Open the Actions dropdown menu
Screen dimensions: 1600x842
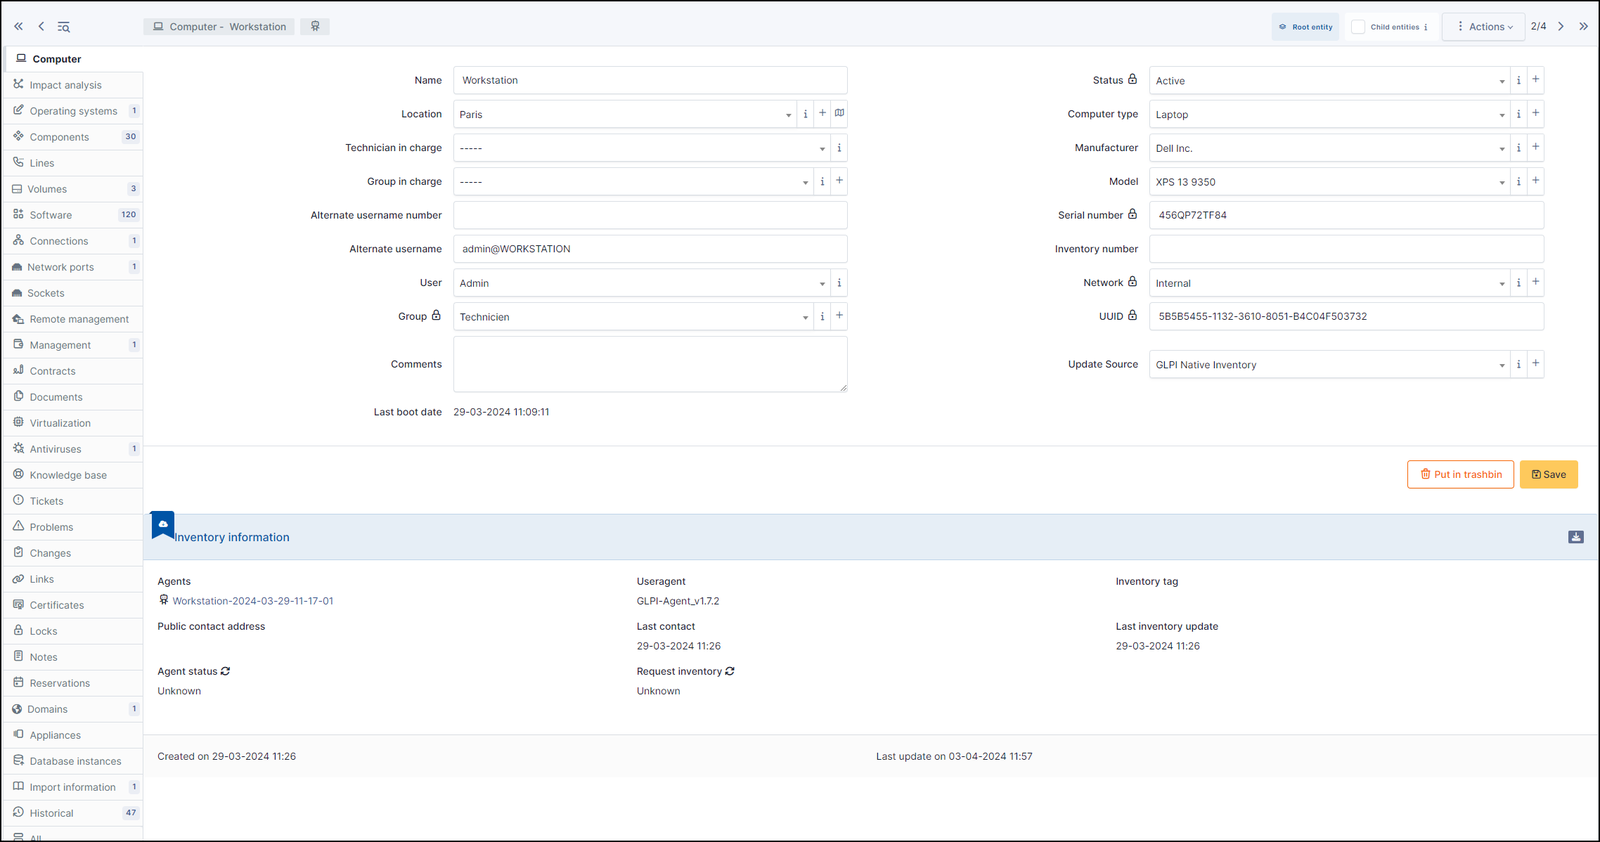[1484, 27]
